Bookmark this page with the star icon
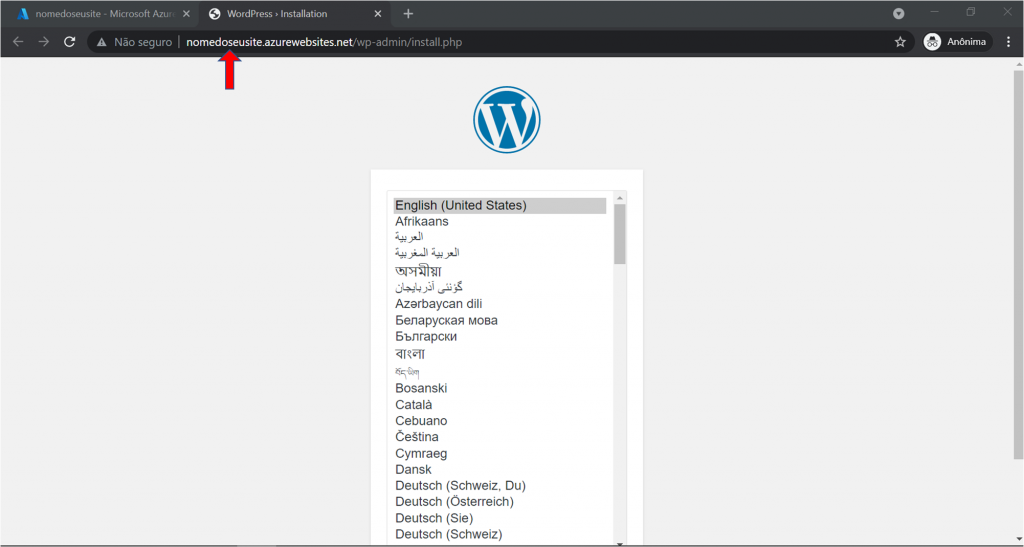Viewport: 1024px width, 547px height. pyautogui.click(x=900, y=42)
